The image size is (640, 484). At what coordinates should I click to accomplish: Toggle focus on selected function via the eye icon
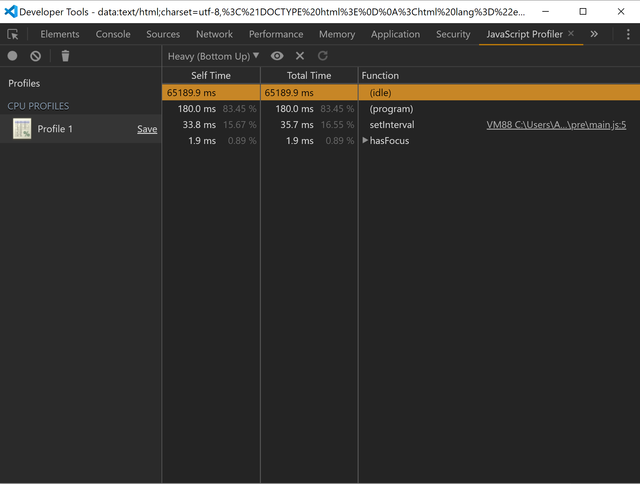tap(277, 56)
